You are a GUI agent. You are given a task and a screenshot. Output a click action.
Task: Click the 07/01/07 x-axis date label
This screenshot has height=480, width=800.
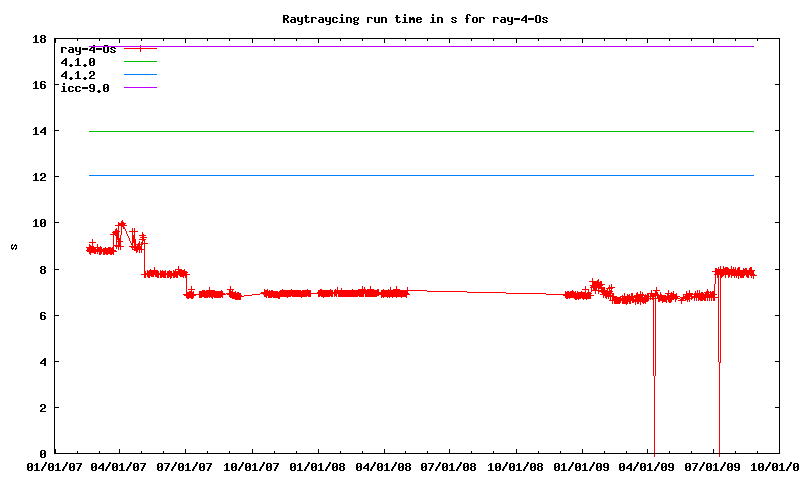(x=186, y=466)
